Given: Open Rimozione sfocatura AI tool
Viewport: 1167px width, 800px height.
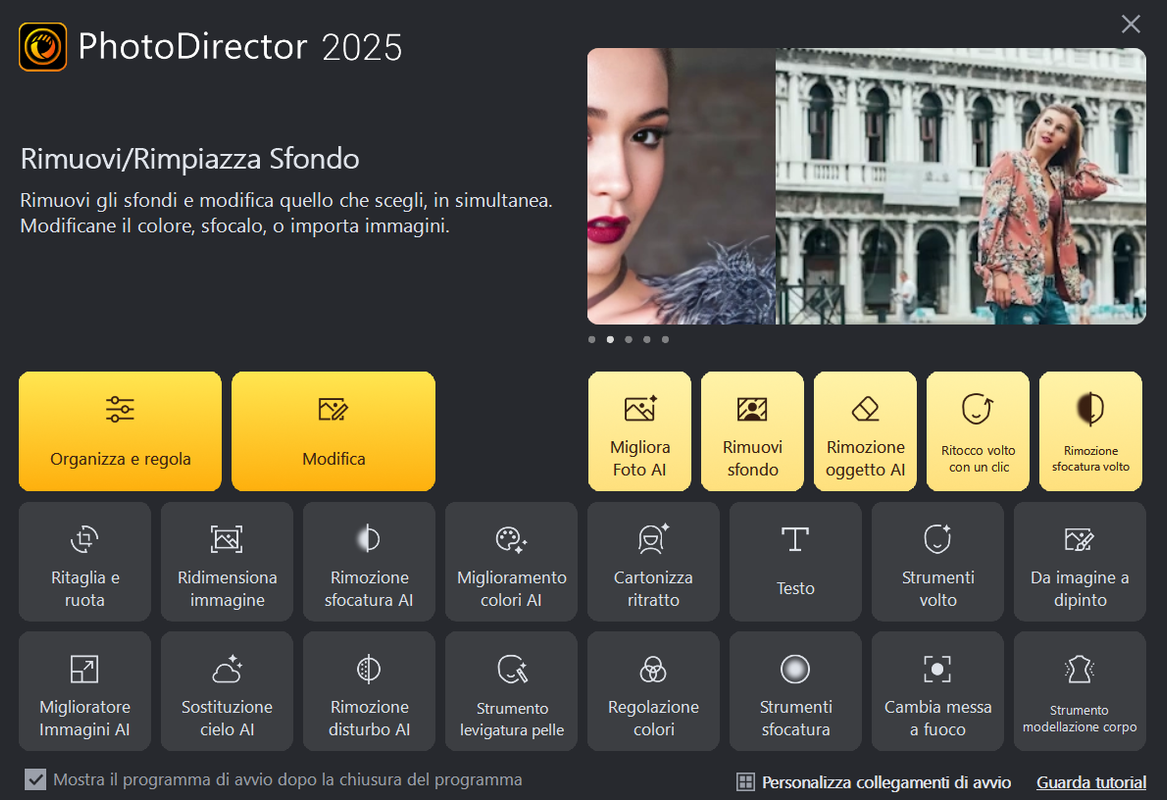Looking at the screenshot, I should coord(369,561).
